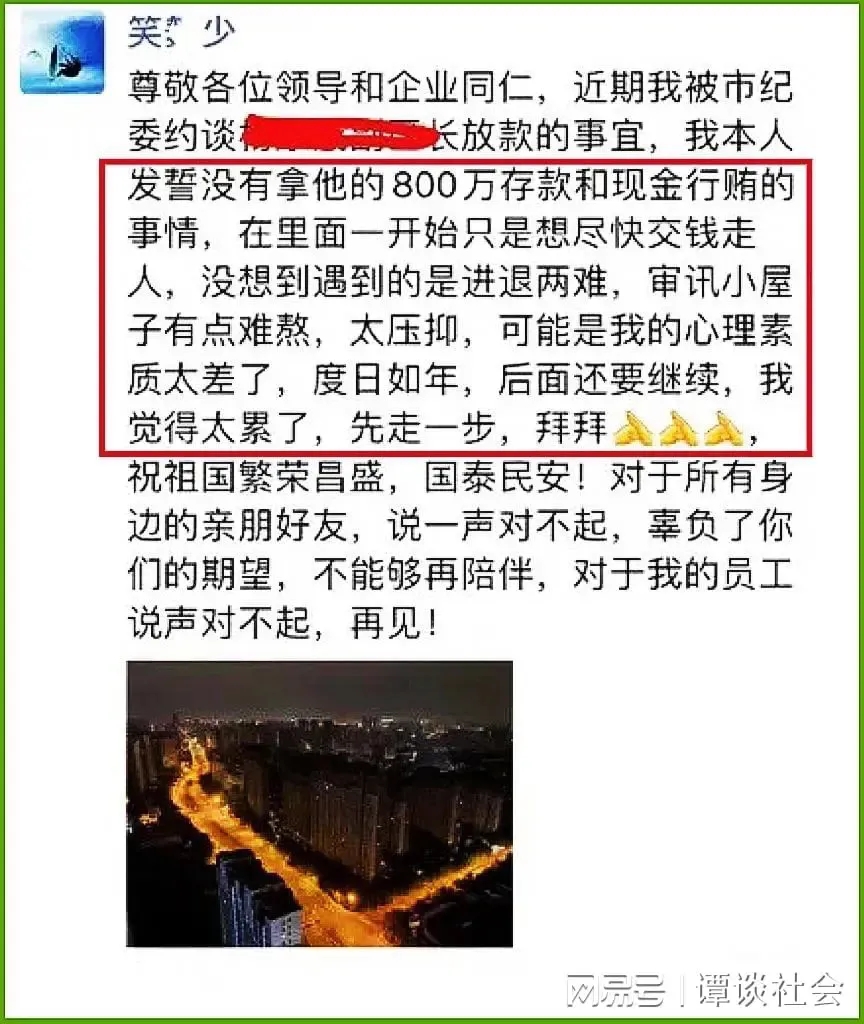Click the closing words 再见！
The width and height of the screenshot is (864, 1024).
[393, 624]
